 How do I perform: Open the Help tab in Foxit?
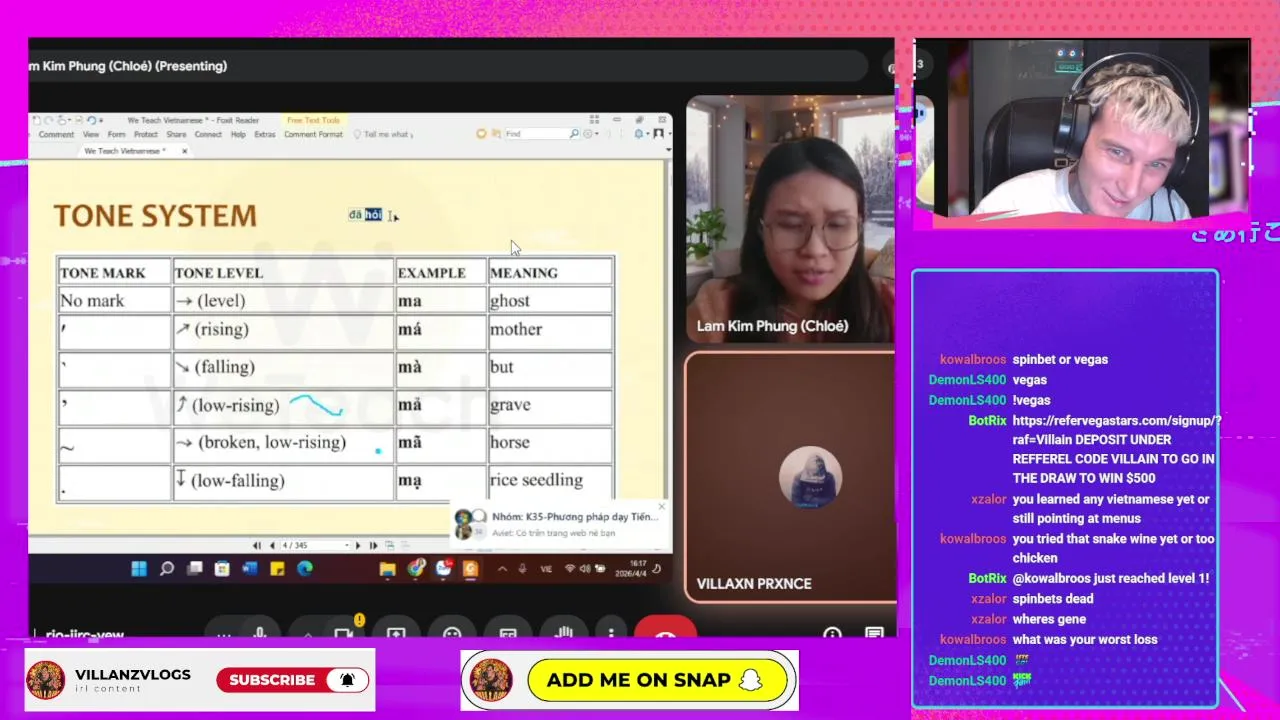click(238, 134)
